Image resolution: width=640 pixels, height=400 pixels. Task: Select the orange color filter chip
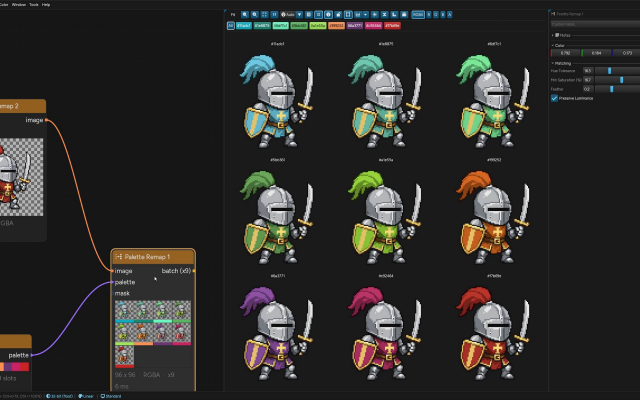click(x=336, y=26)
